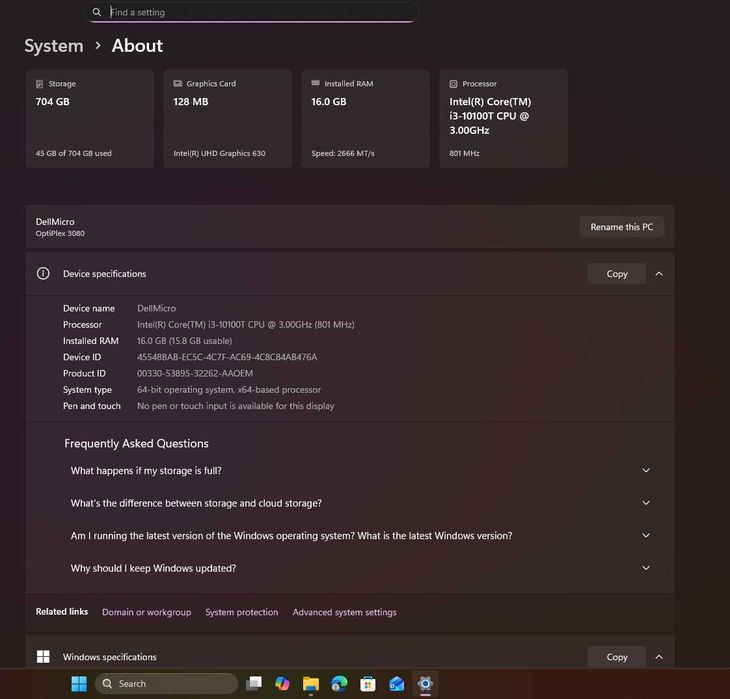Expand 'Why should I keep Windows updated?'
The height and width of the screenshot is (699, 730).
[x=359, y=568]
